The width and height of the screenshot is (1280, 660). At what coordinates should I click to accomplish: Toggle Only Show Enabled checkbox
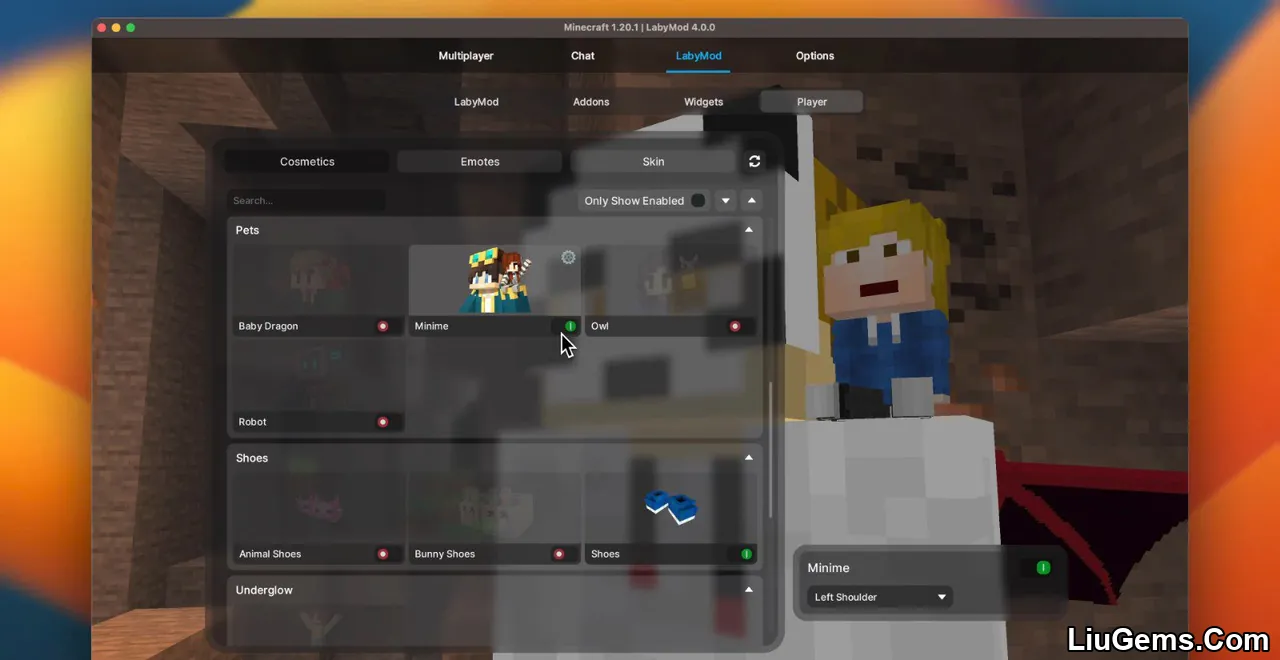click(698, 200)
